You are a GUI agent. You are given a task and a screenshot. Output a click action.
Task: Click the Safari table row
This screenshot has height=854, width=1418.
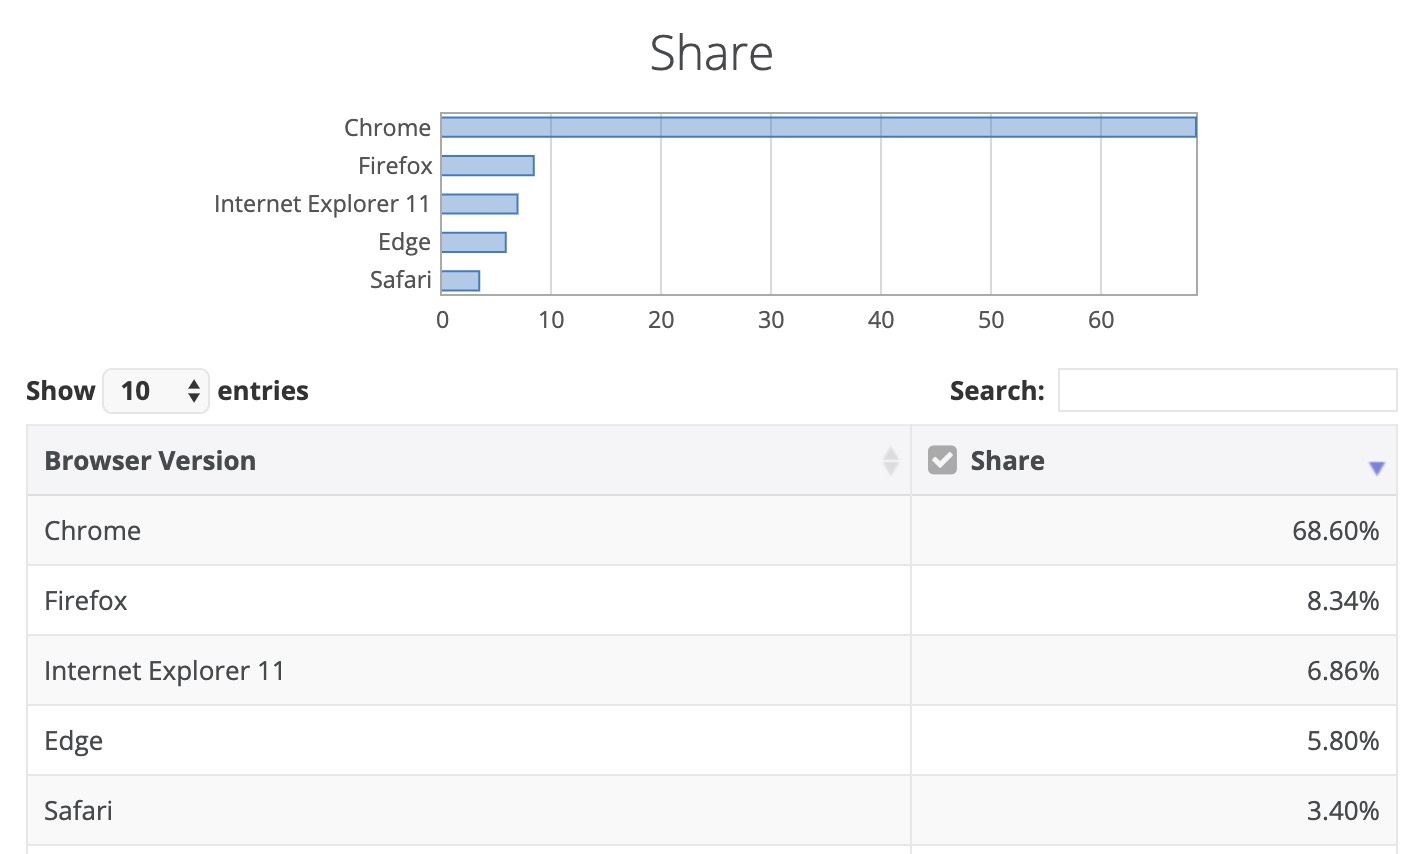[78, 811]
